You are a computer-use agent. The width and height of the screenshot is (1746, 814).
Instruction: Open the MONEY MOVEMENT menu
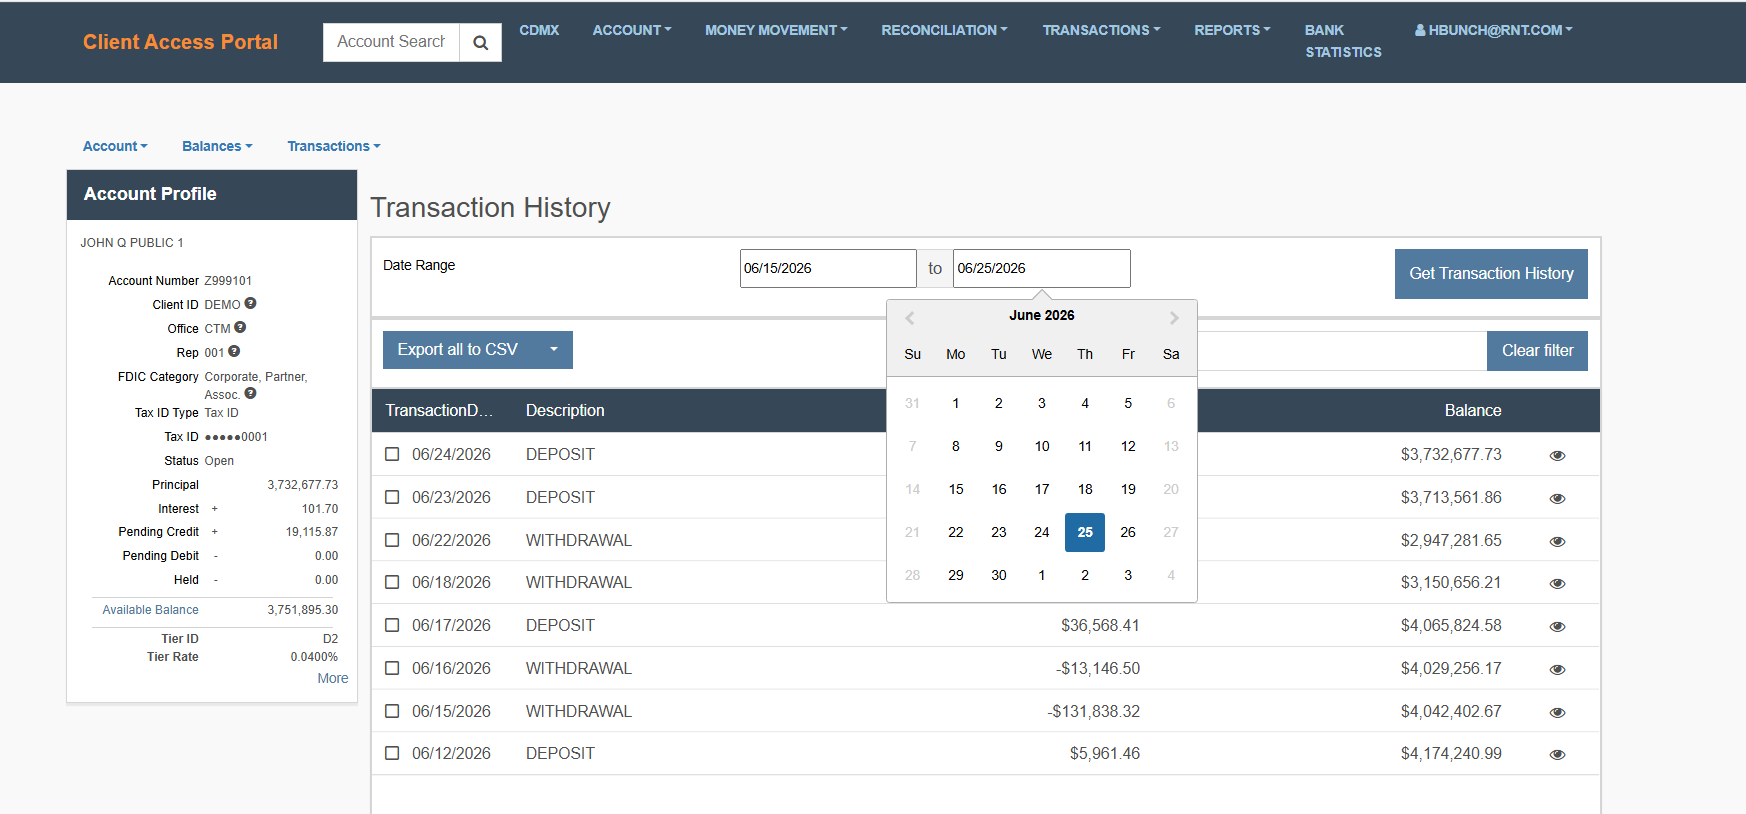pyautogui.click(x=776, y=30)
